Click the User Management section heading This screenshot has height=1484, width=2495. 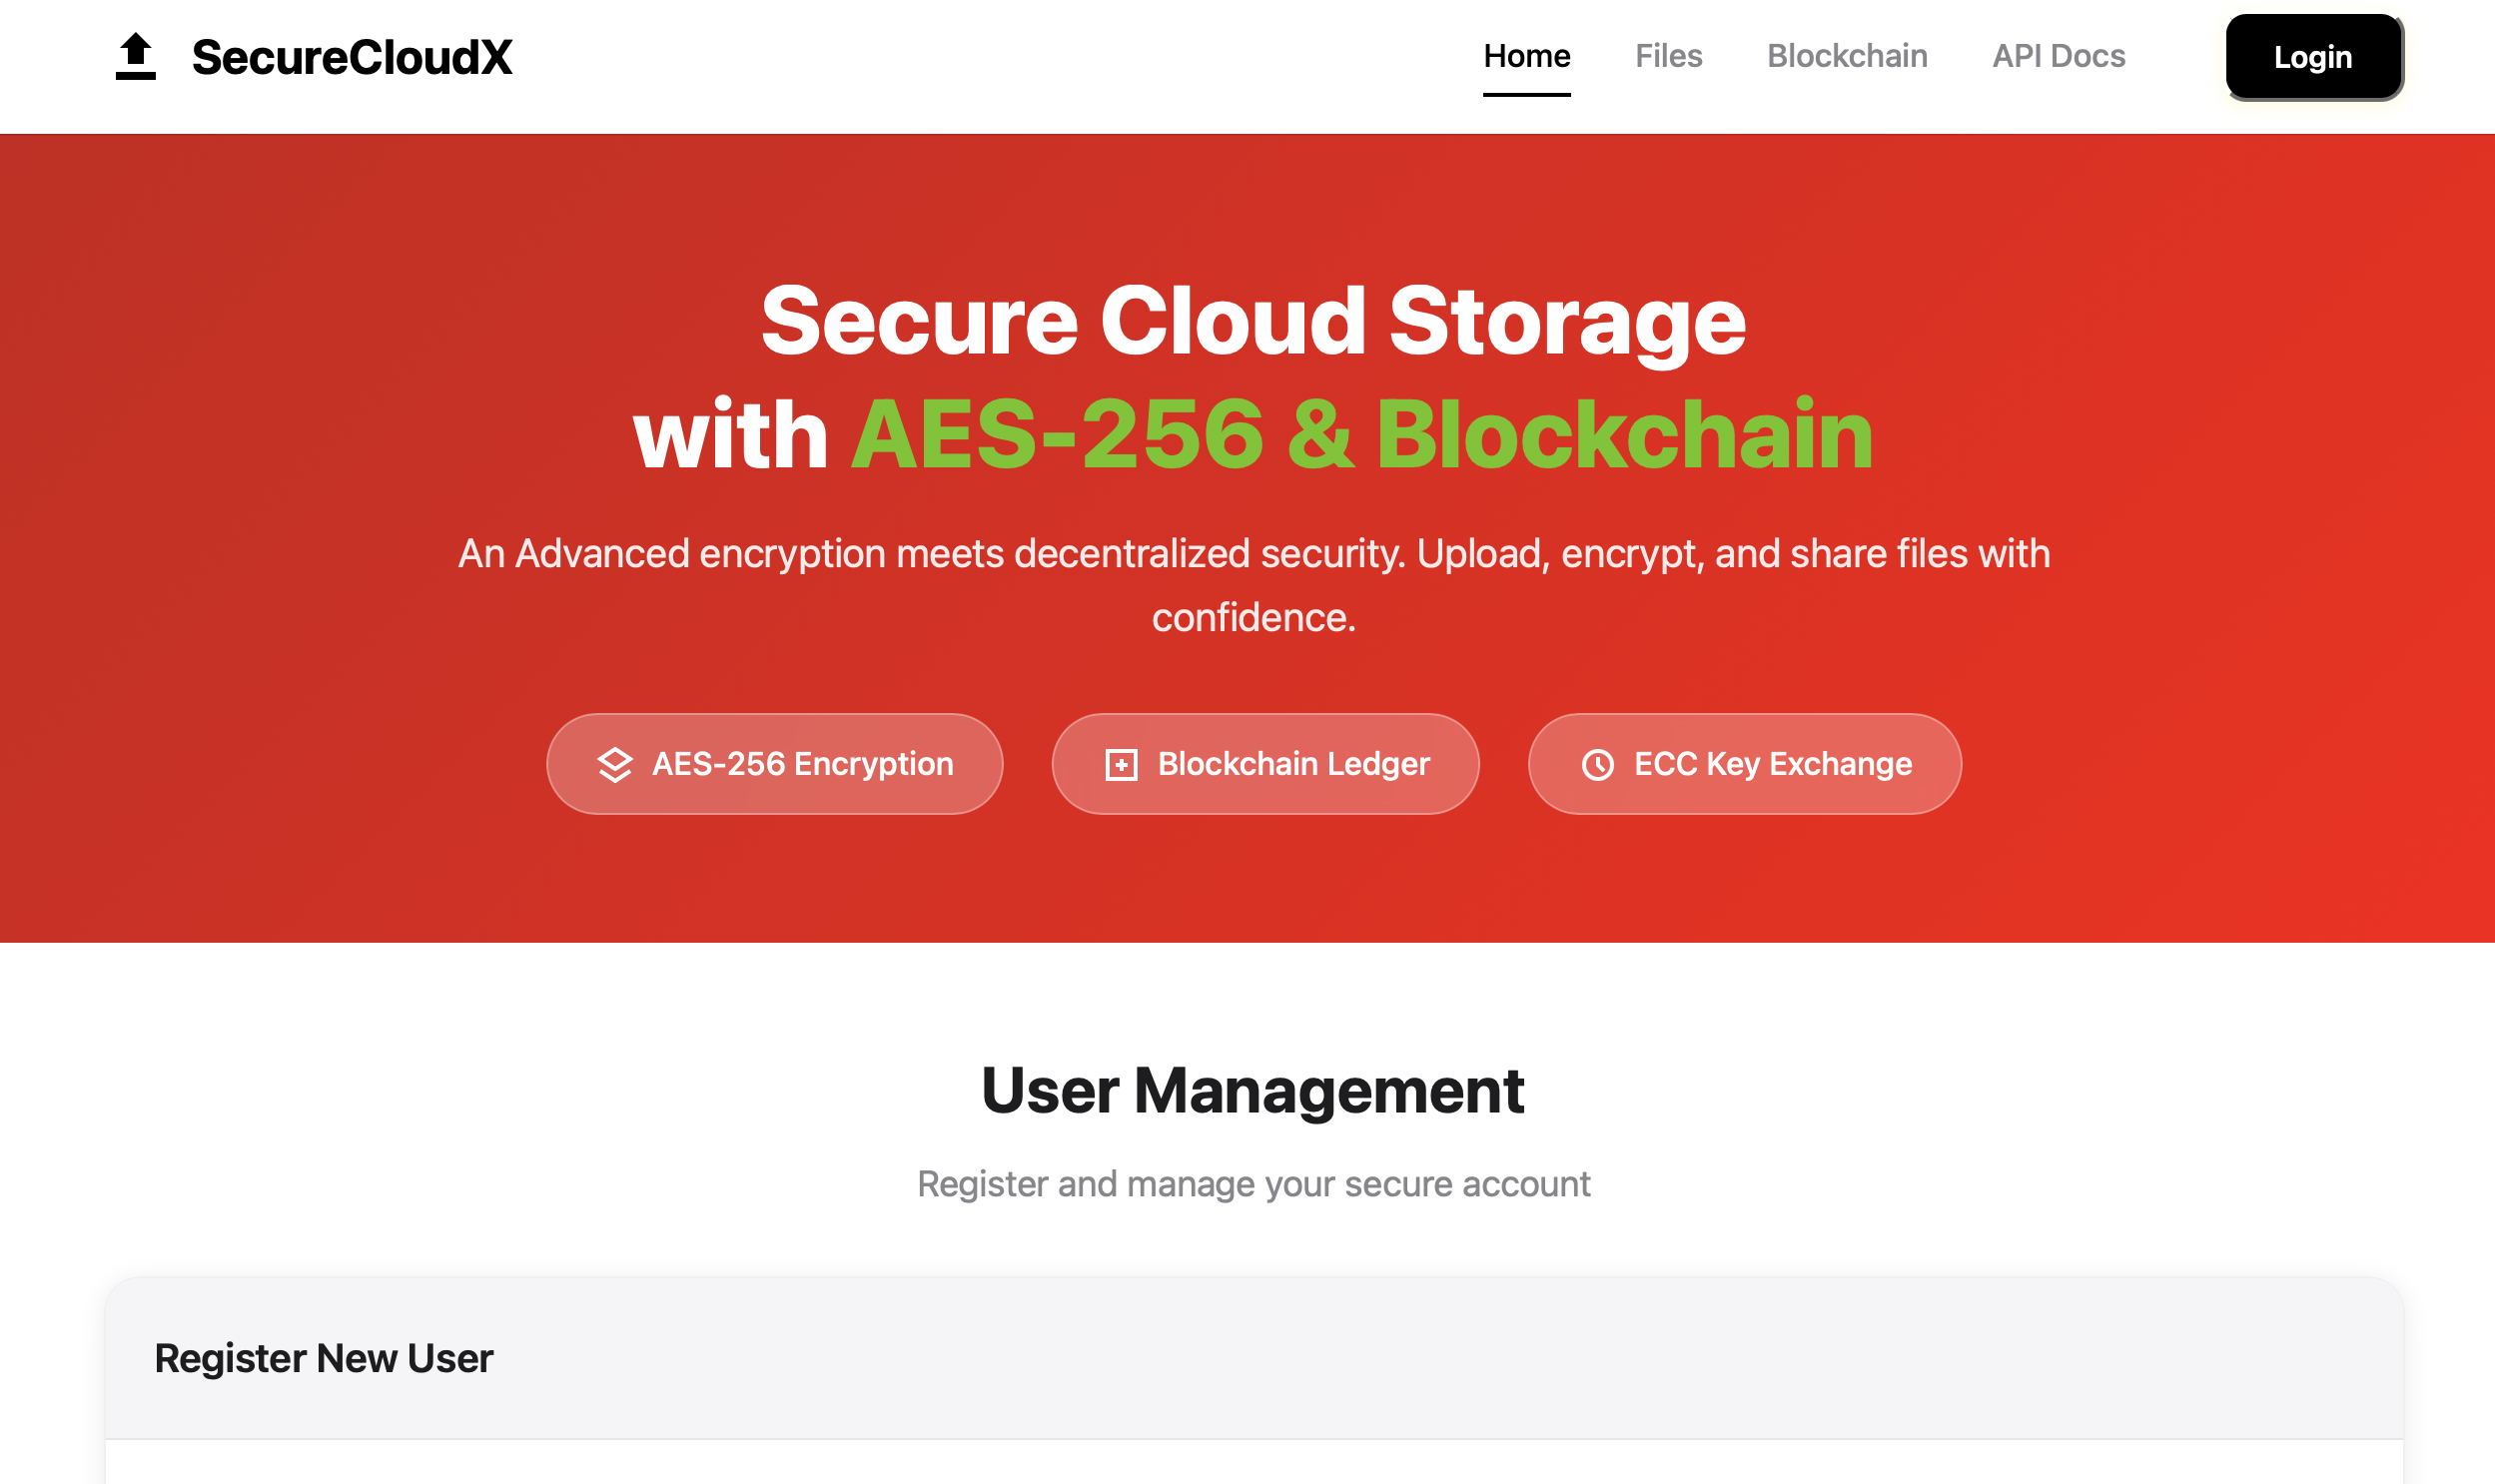pyautogui.click(x=1252, y=1090)
